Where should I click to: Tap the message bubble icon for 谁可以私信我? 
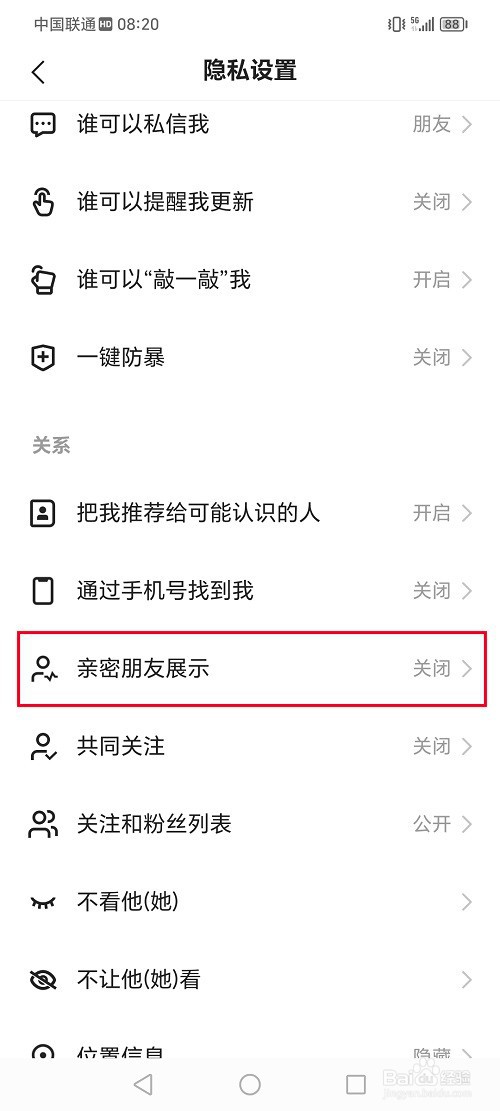click(43, 125)
